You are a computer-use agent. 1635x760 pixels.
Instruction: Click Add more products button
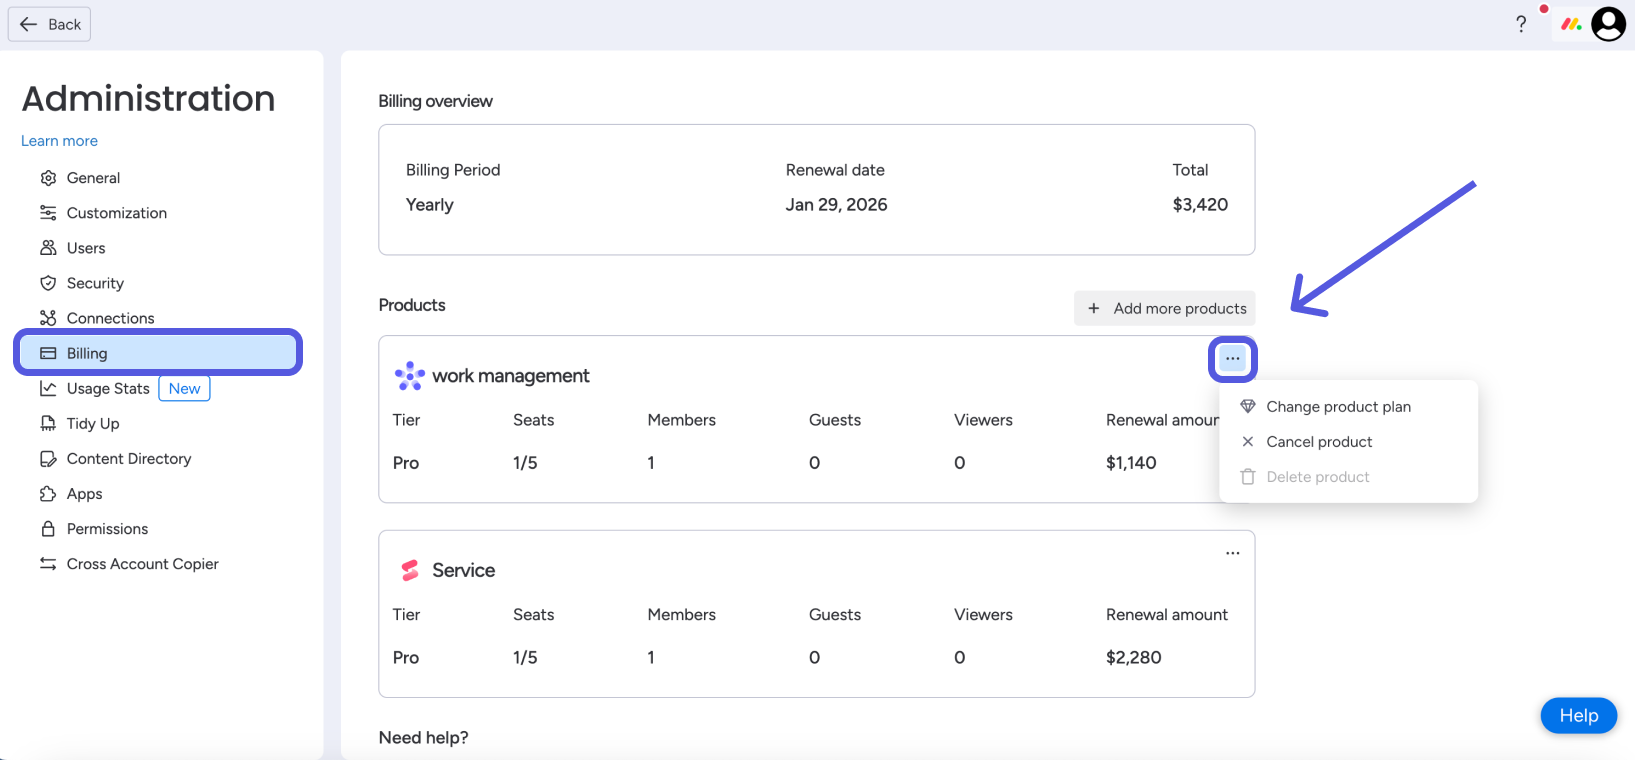click(1165, 308)
